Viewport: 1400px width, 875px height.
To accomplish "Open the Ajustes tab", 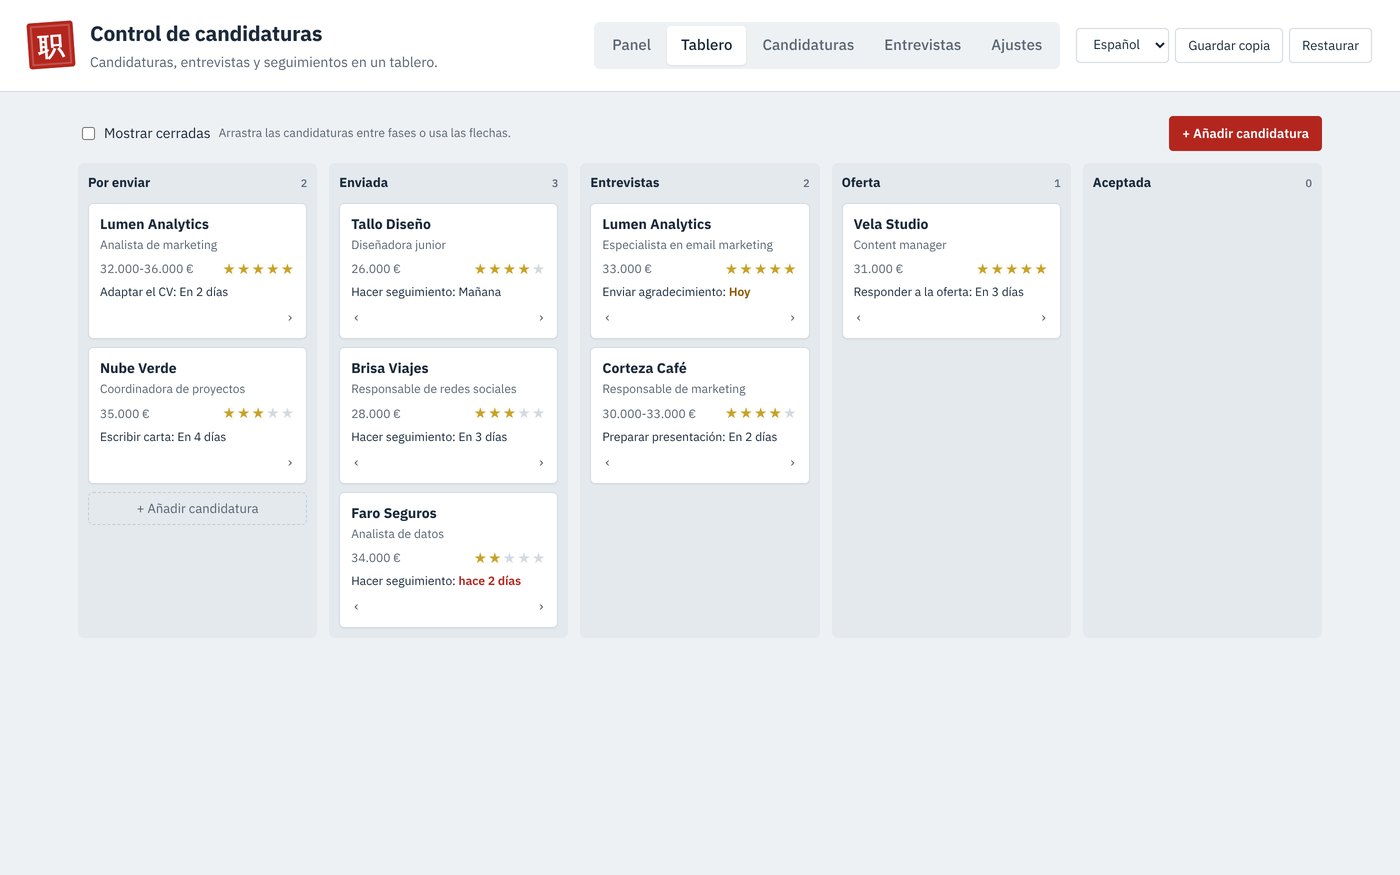I will click(1016, 45).
